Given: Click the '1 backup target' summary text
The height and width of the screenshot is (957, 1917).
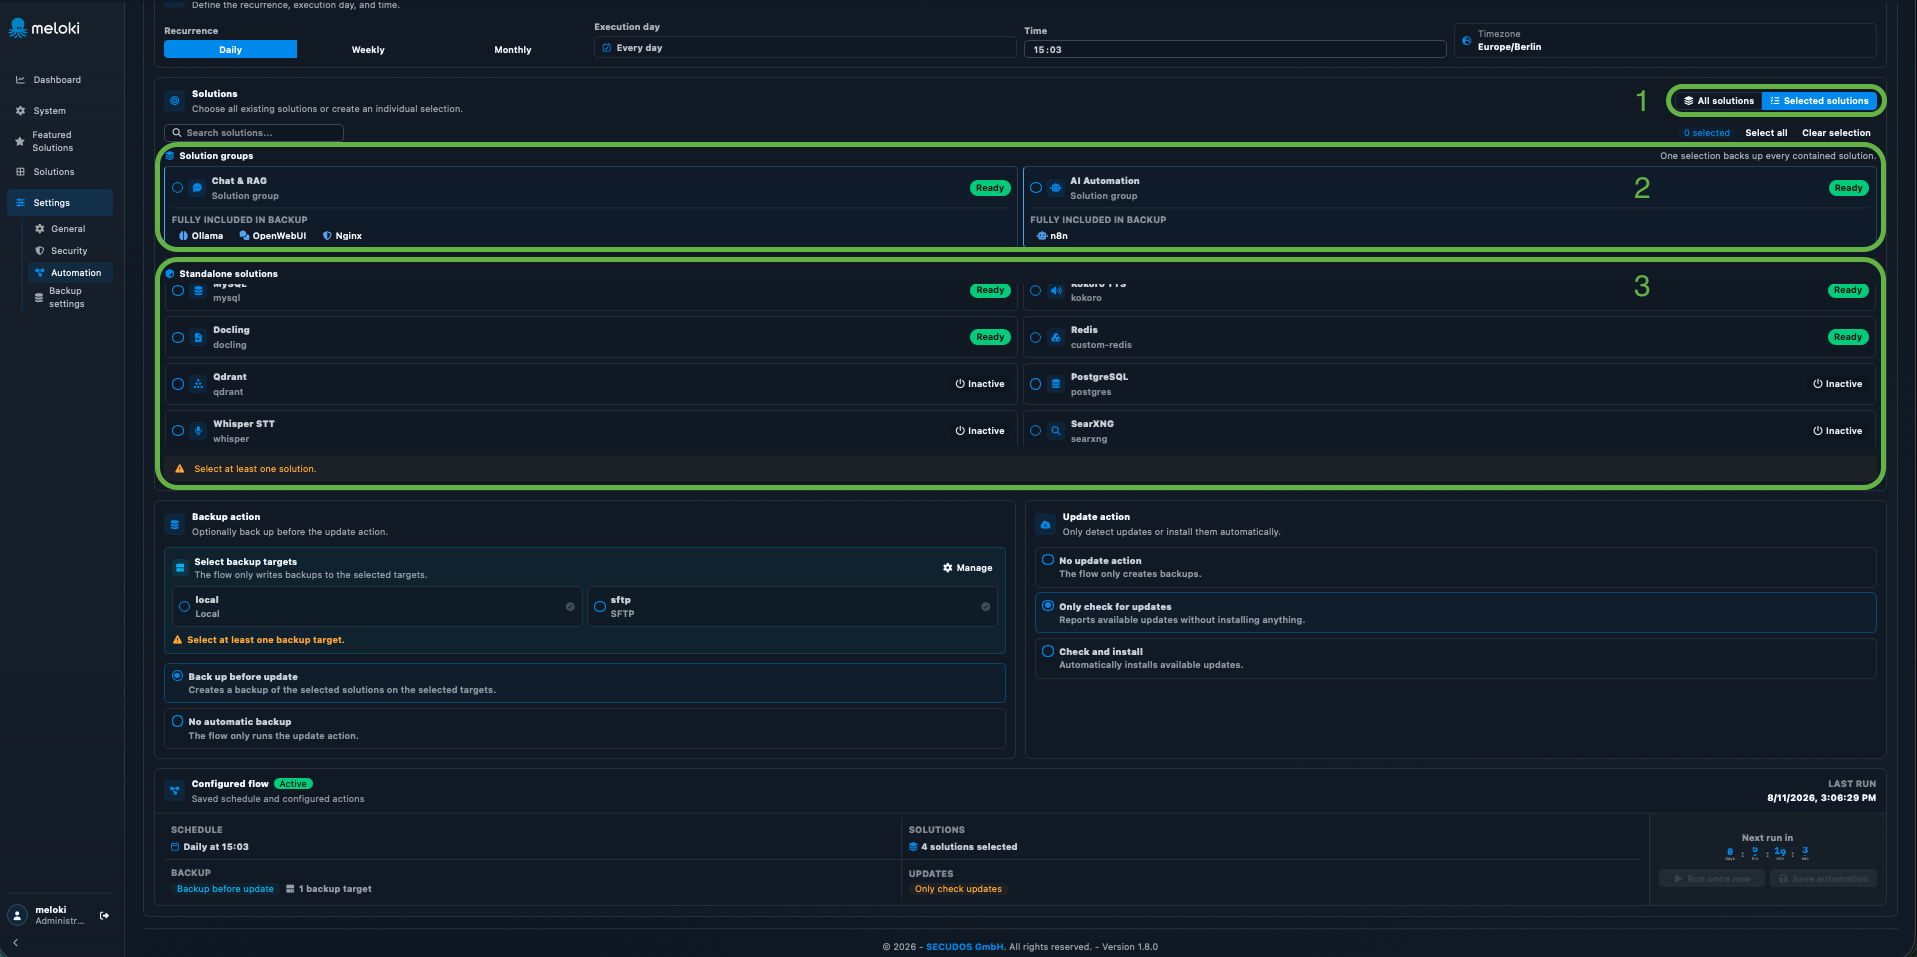Looking at the screenshot, I should point(335,889).
